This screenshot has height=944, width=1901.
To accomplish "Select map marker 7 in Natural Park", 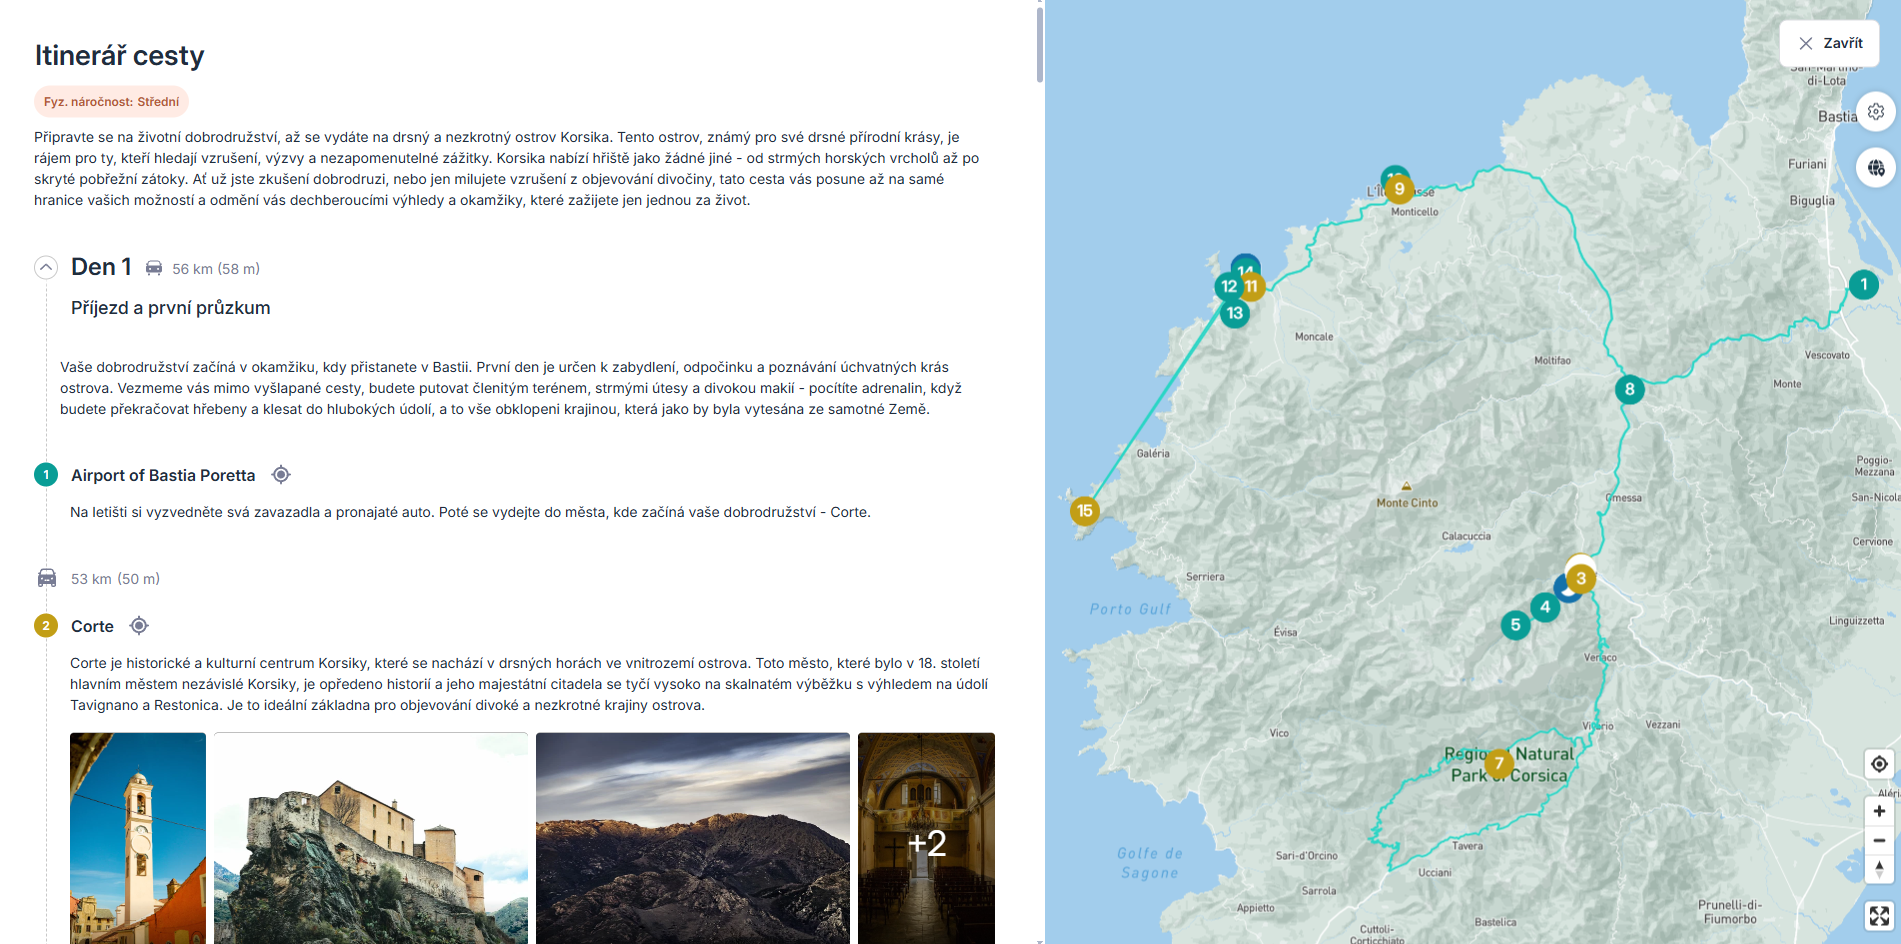I will coord(1499,763).
